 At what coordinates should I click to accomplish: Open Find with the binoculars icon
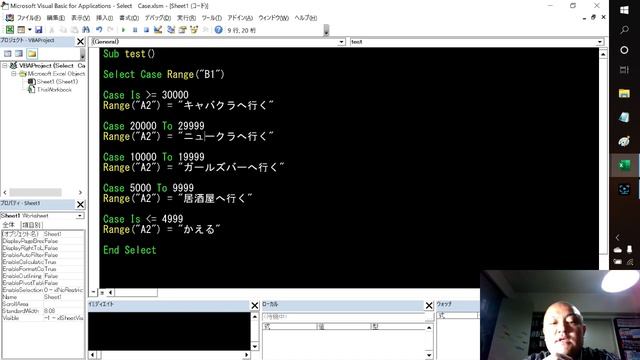point(86,29)
